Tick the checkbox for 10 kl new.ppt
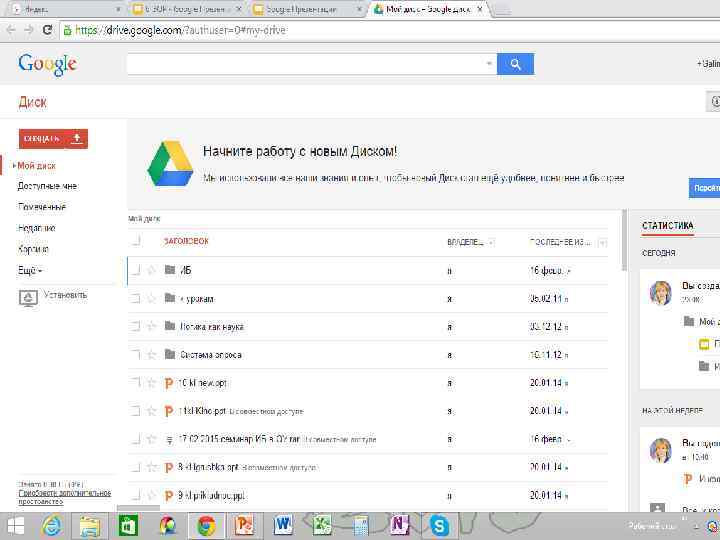 coord(135,382)
